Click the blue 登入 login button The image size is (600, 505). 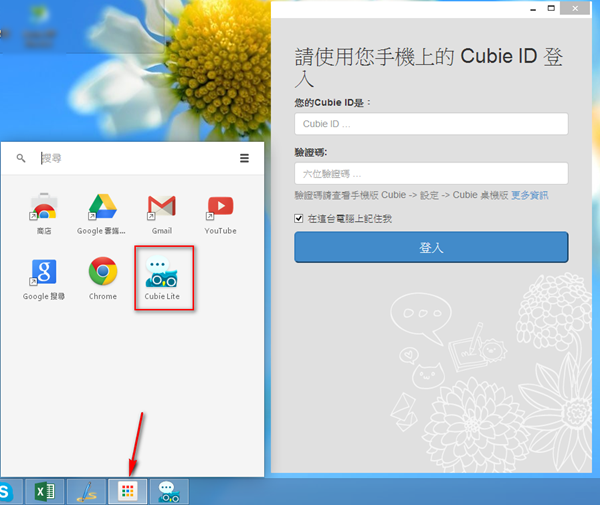coord(431,247)
